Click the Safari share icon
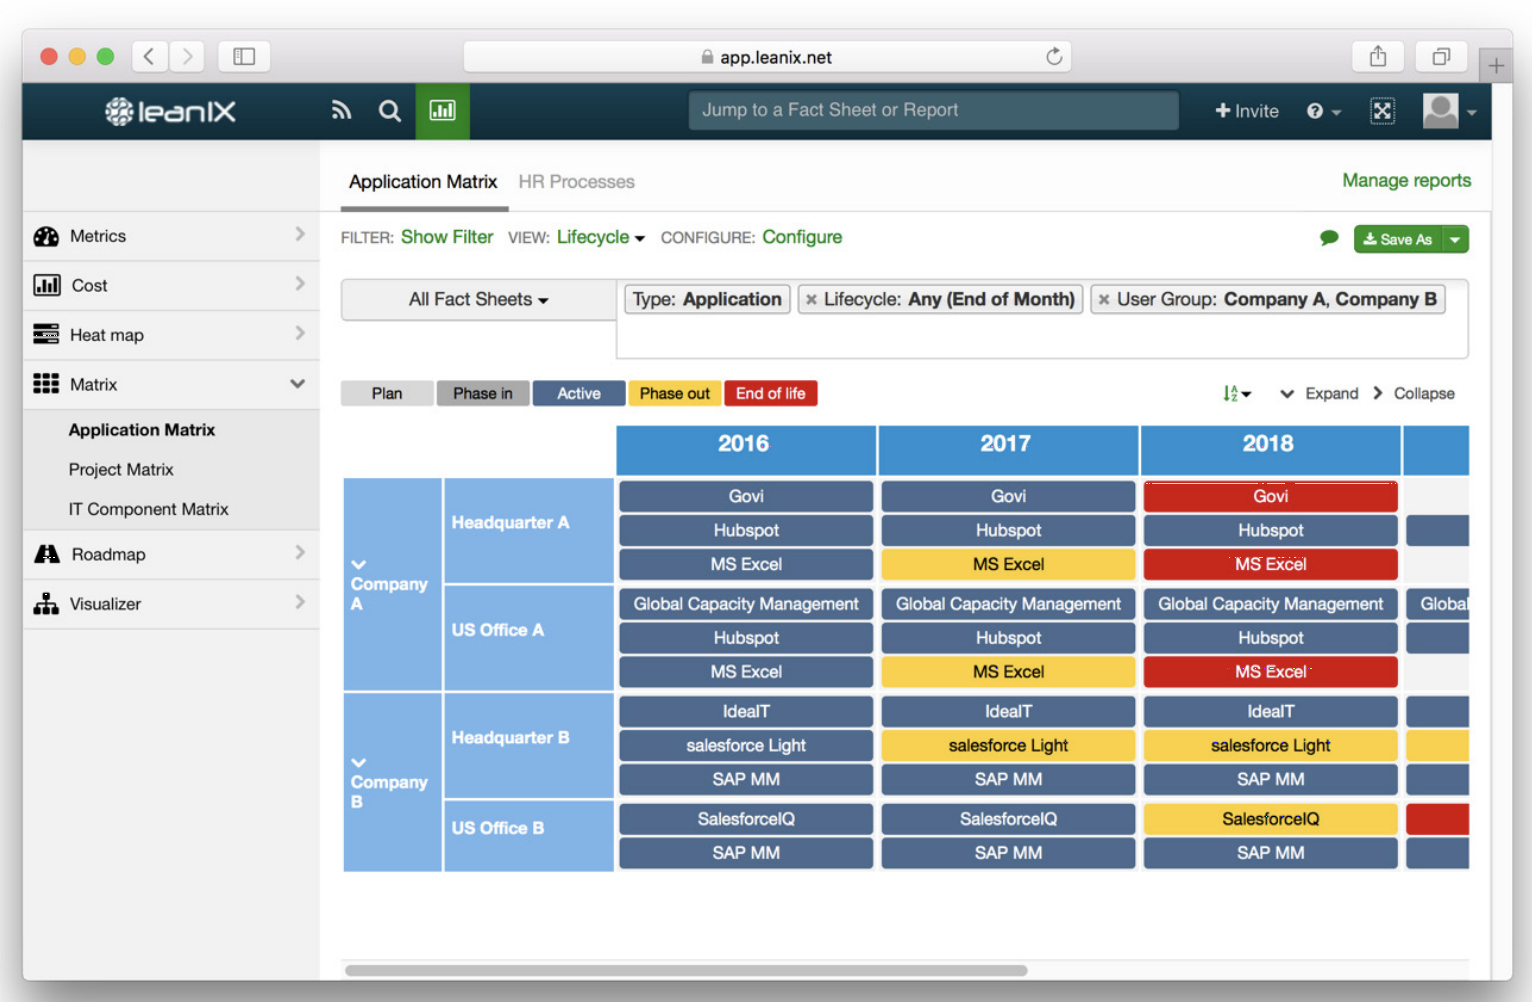Viewport: 1532px width, 1002px height. pos(1378,57)
